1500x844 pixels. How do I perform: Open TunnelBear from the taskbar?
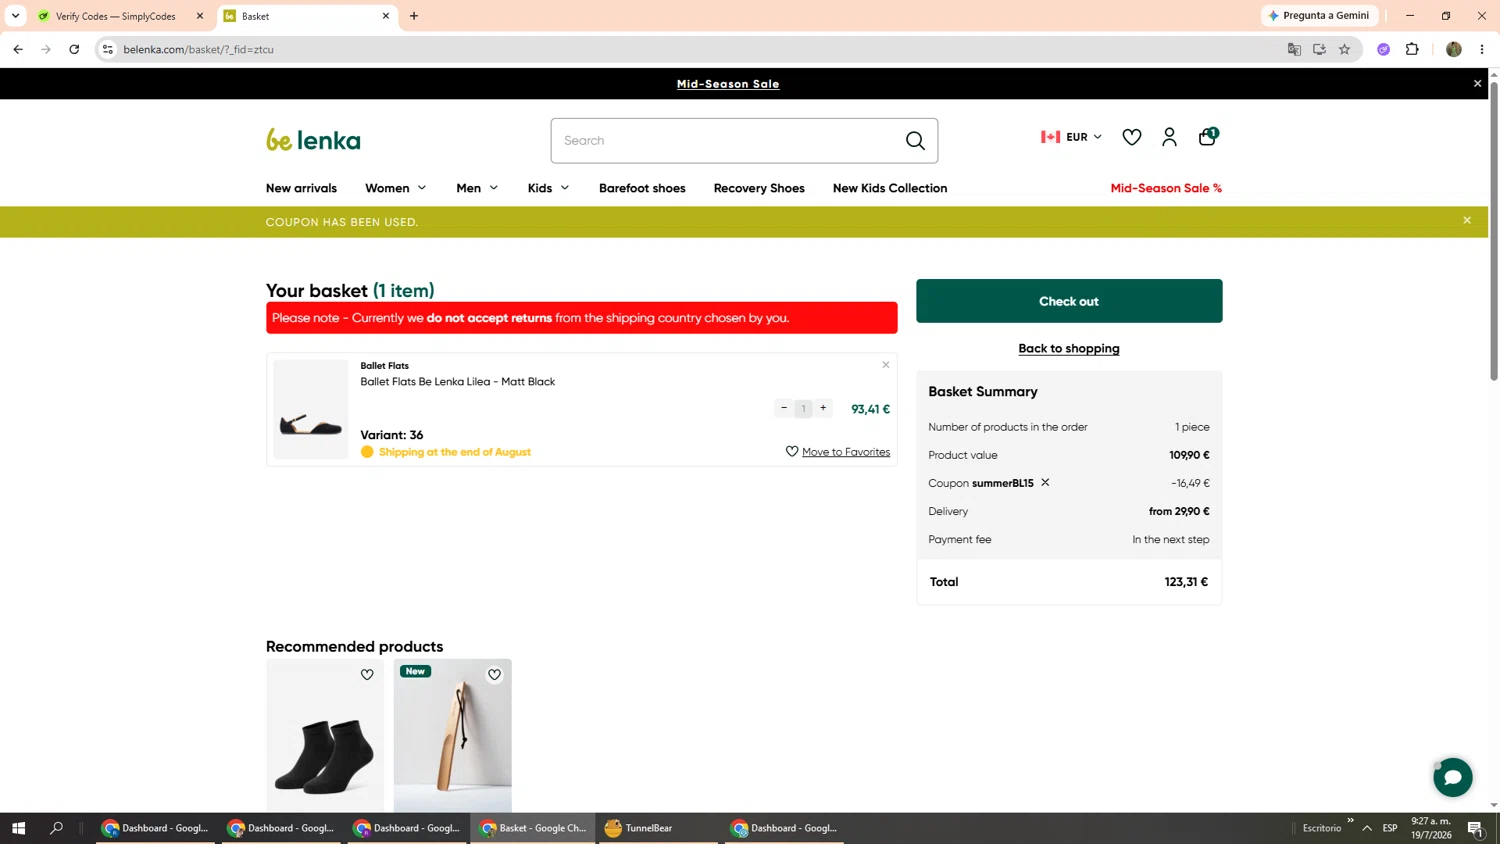click(658, 828)
